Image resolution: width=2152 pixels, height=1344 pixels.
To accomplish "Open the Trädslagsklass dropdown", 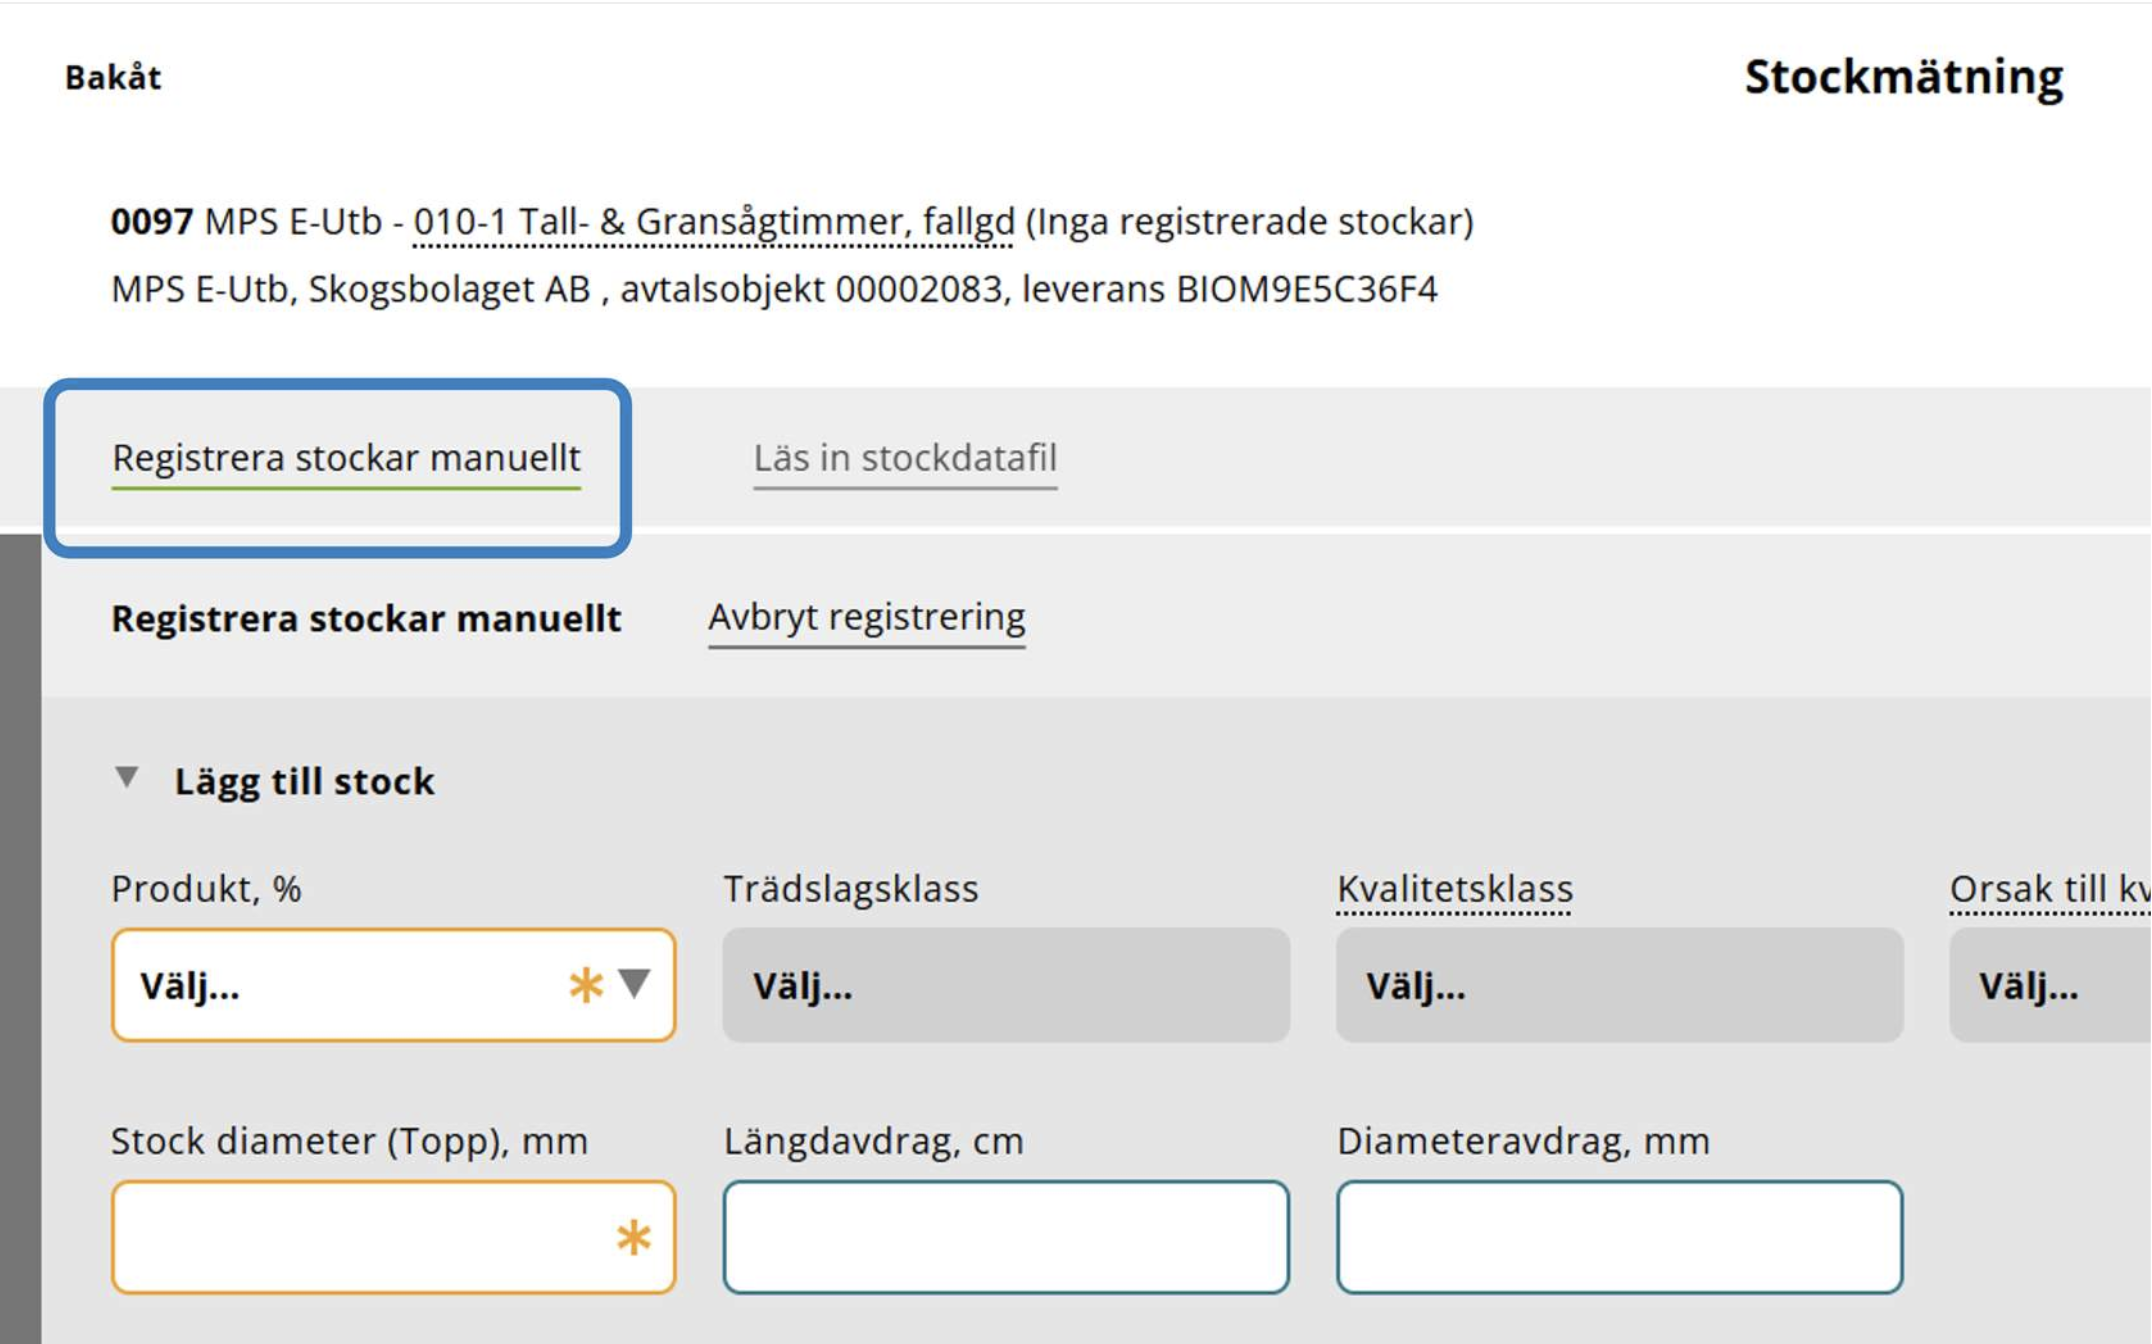I will 1005,986.
